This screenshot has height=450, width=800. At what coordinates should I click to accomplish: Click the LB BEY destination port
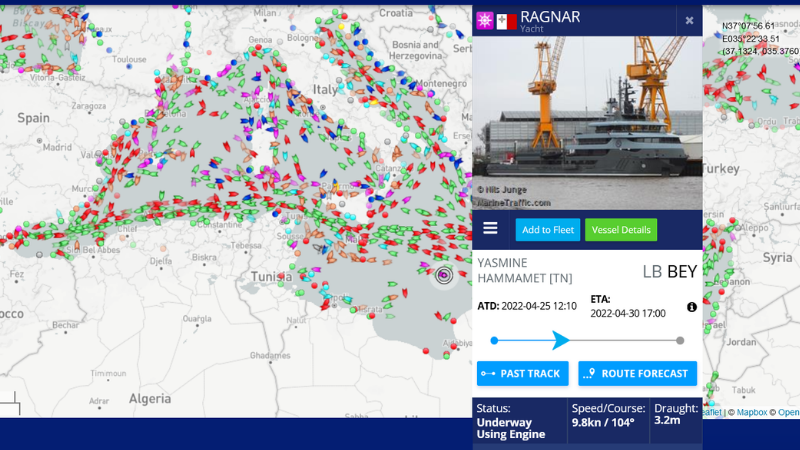669,271
